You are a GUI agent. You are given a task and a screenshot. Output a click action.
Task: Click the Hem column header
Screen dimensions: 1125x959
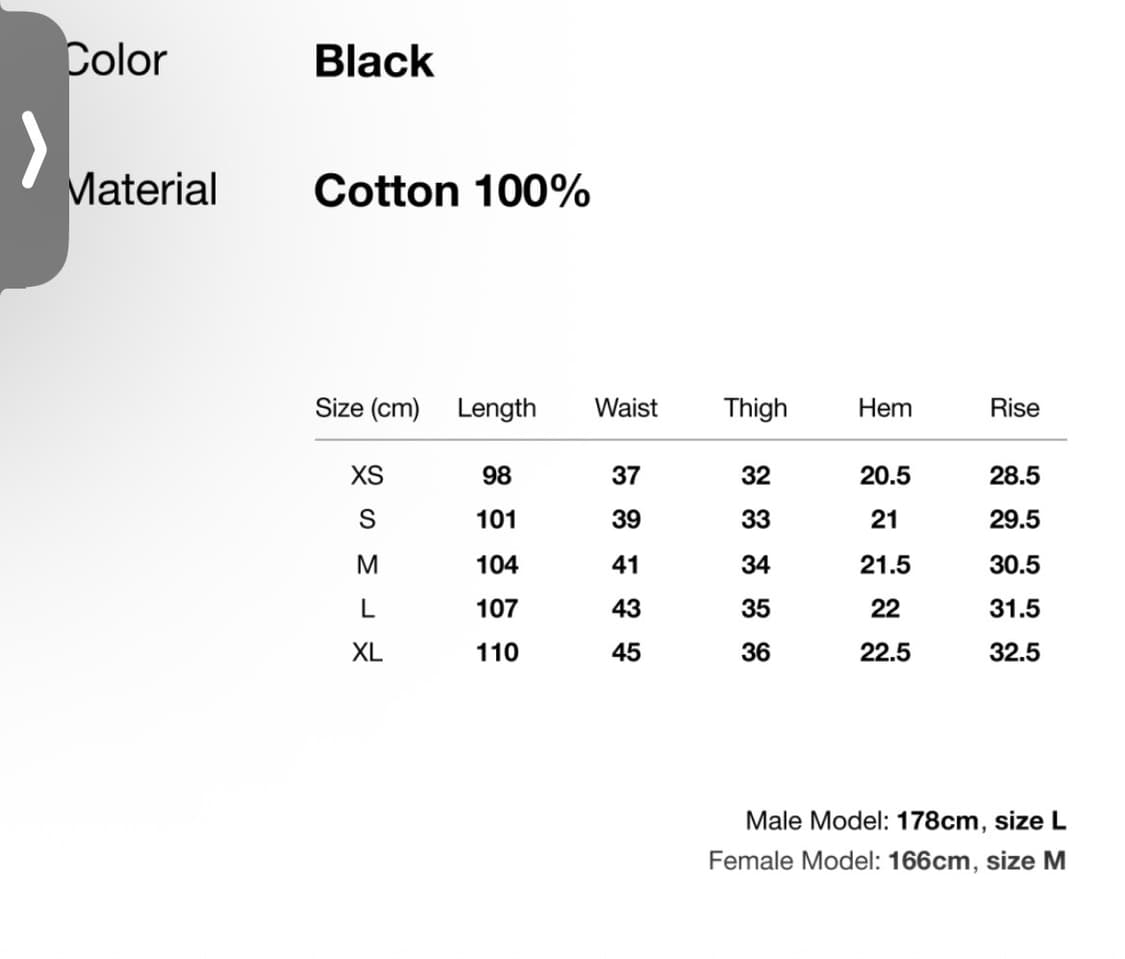(885, 408)
